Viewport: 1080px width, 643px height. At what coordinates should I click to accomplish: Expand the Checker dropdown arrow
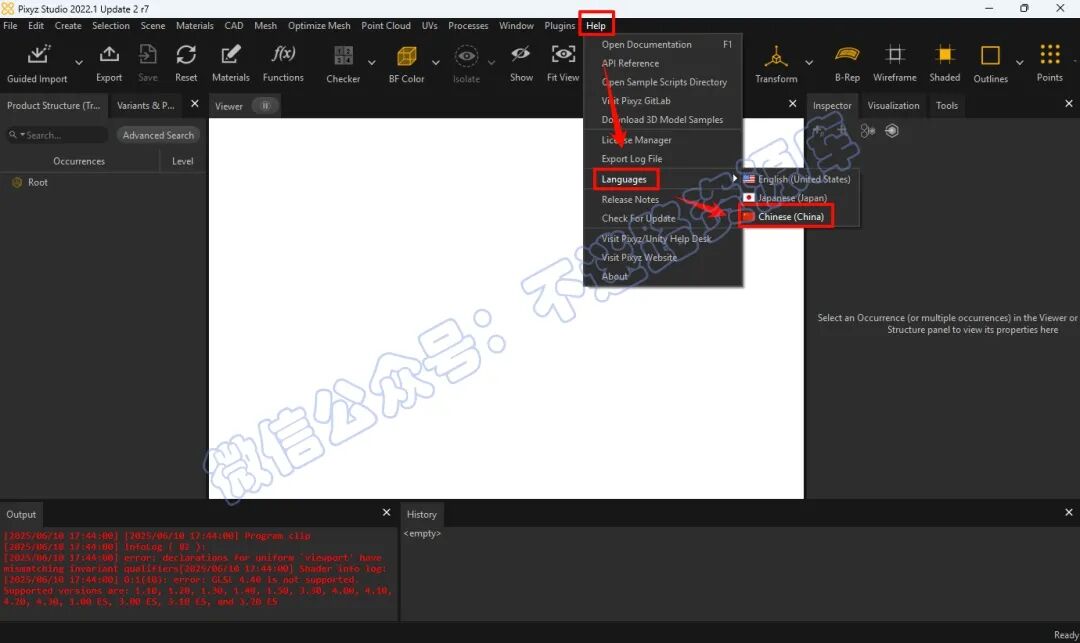[x=372, y=63]
